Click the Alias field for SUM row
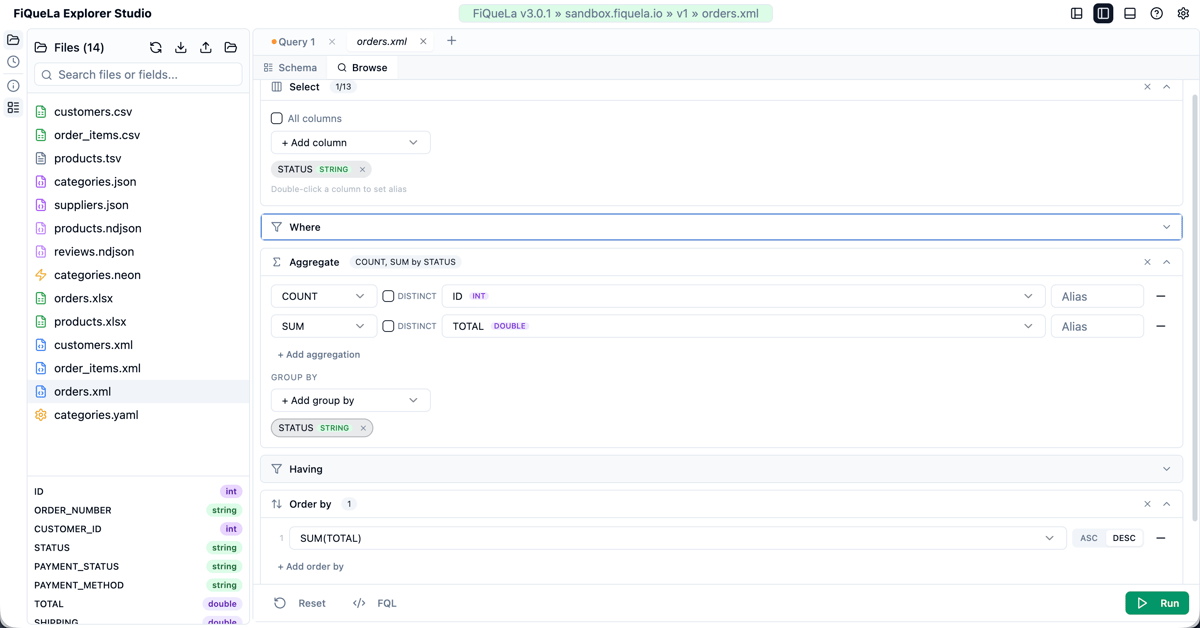The image size is (1200, 628). pyautogui.click(x=1097, y=326)
